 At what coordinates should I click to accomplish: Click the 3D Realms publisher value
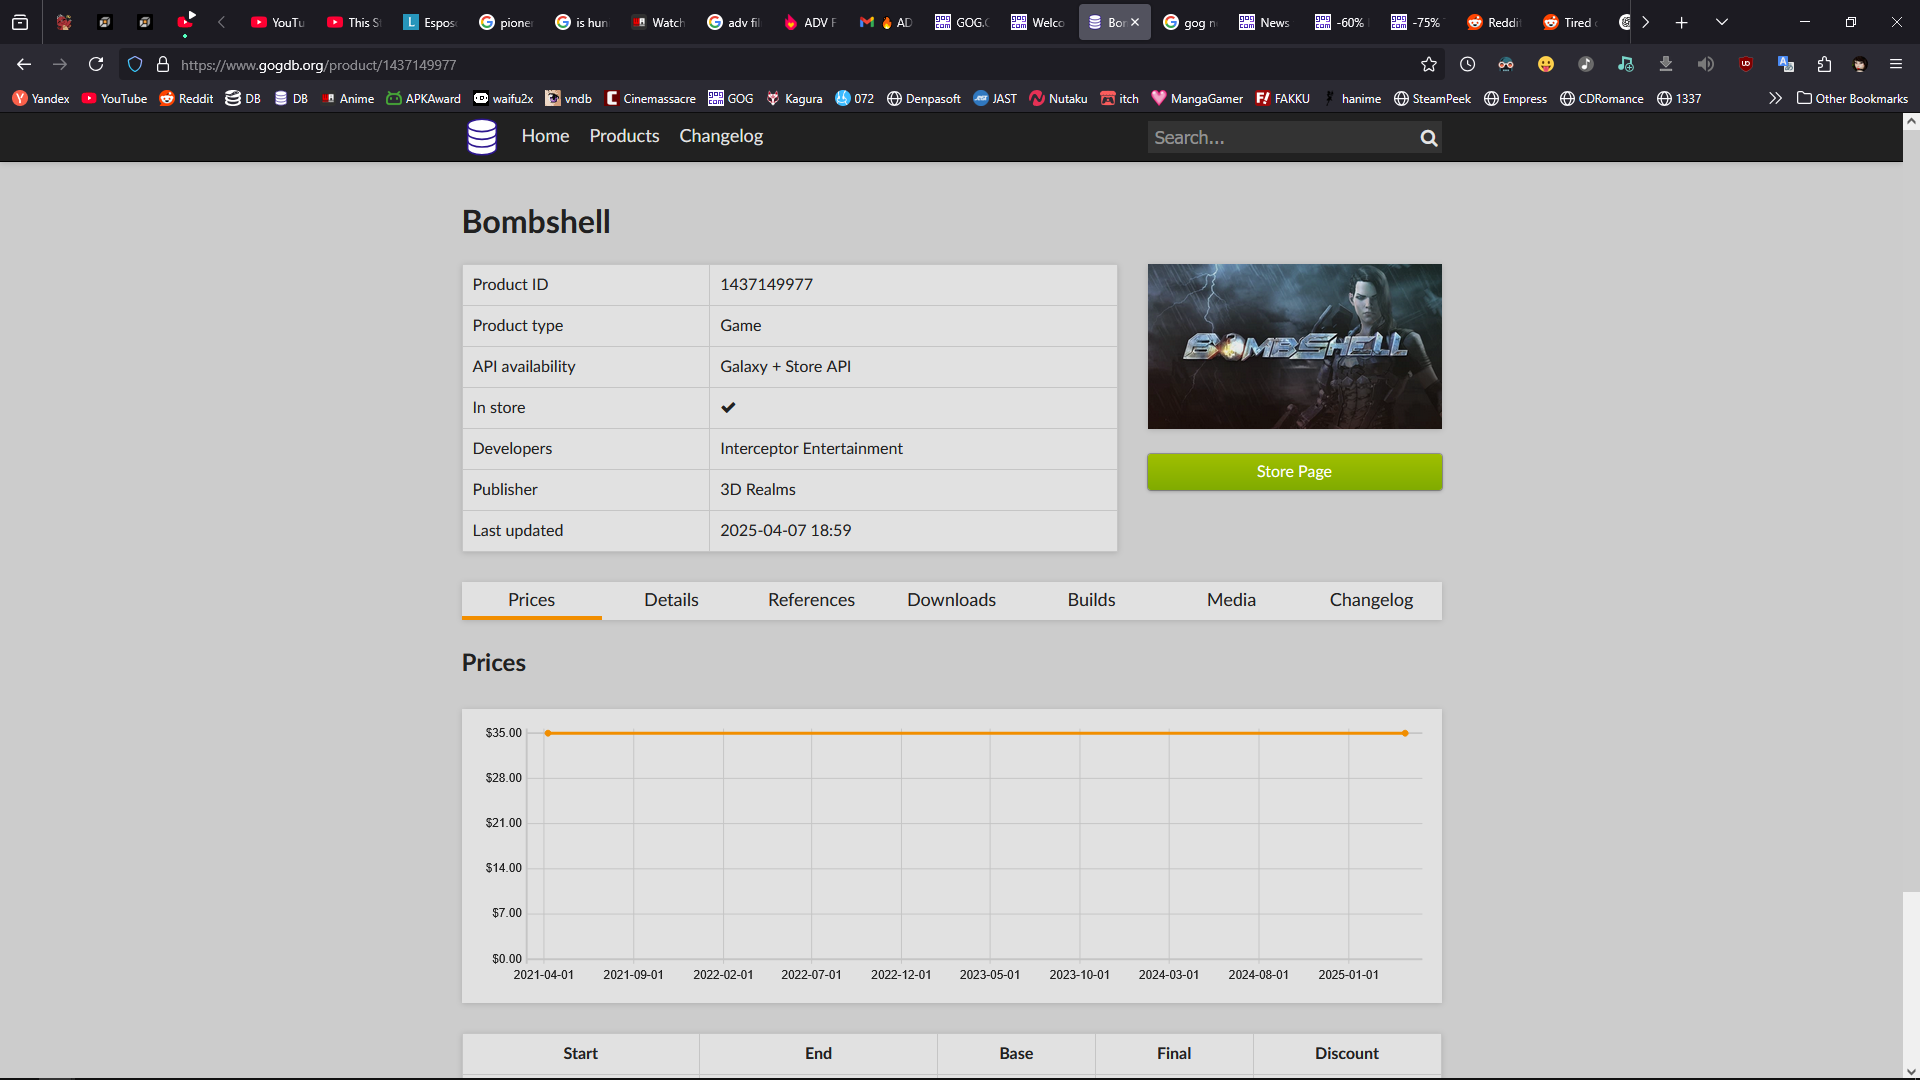click(x=758, y=490)
